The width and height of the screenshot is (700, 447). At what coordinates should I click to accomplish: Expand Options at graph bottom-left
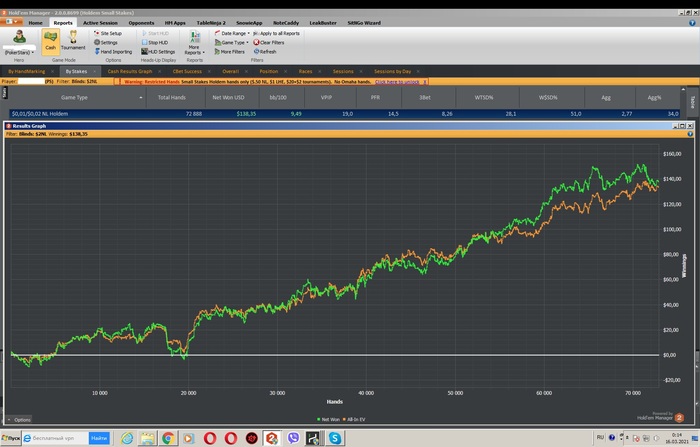pos(19,420)
